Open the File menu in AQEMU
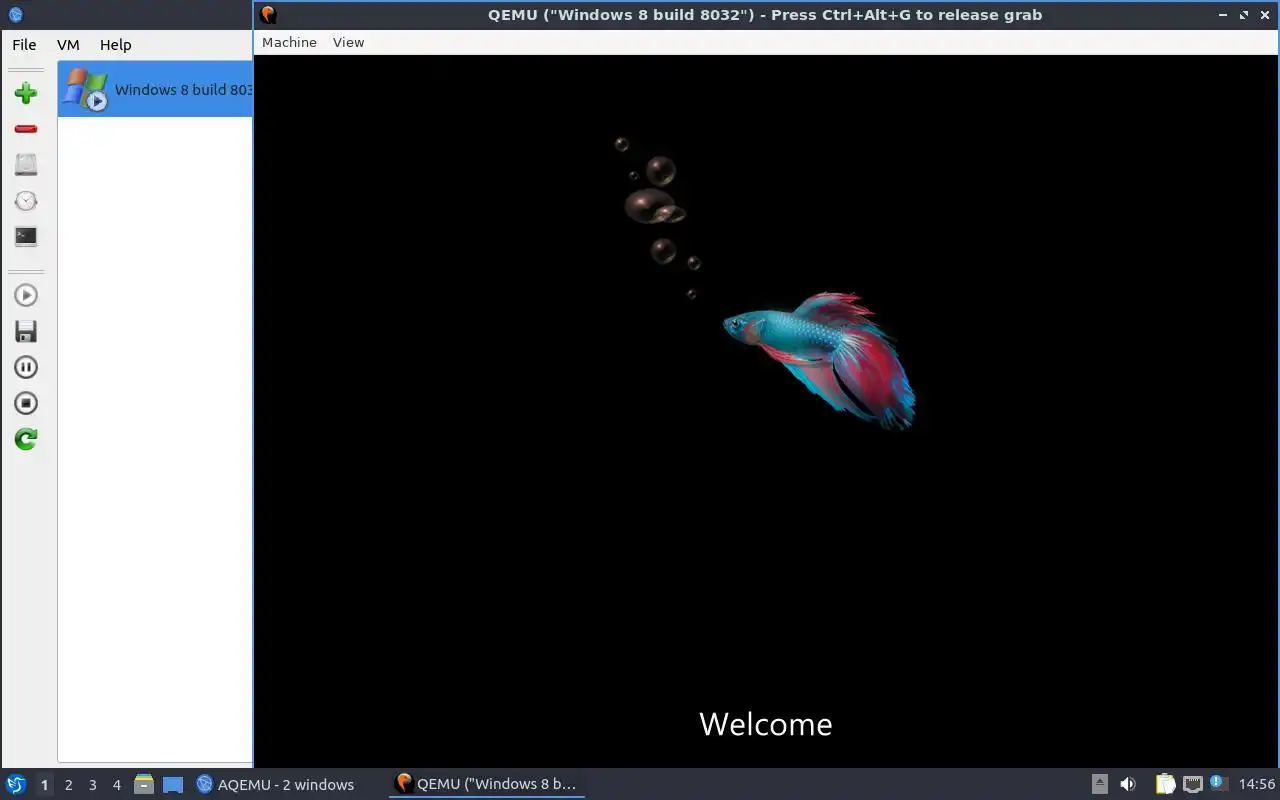 pyautogui.click(x=24, y=44)
